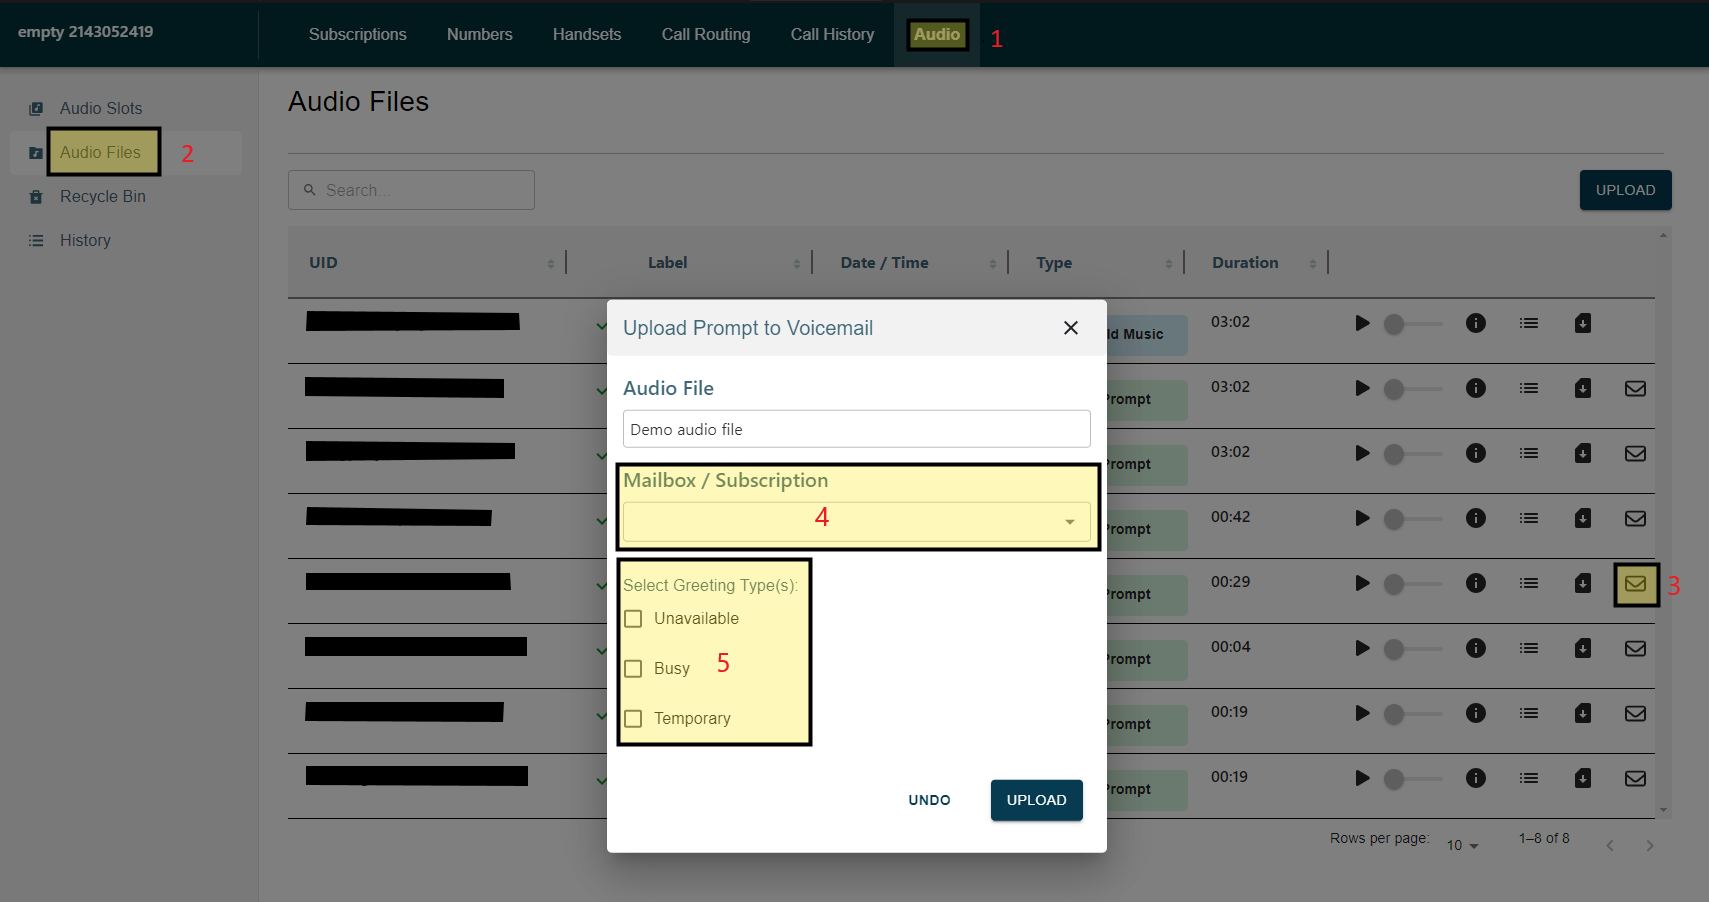Check the Busy greeting type
1709x902 pixels.
(633, 669)
